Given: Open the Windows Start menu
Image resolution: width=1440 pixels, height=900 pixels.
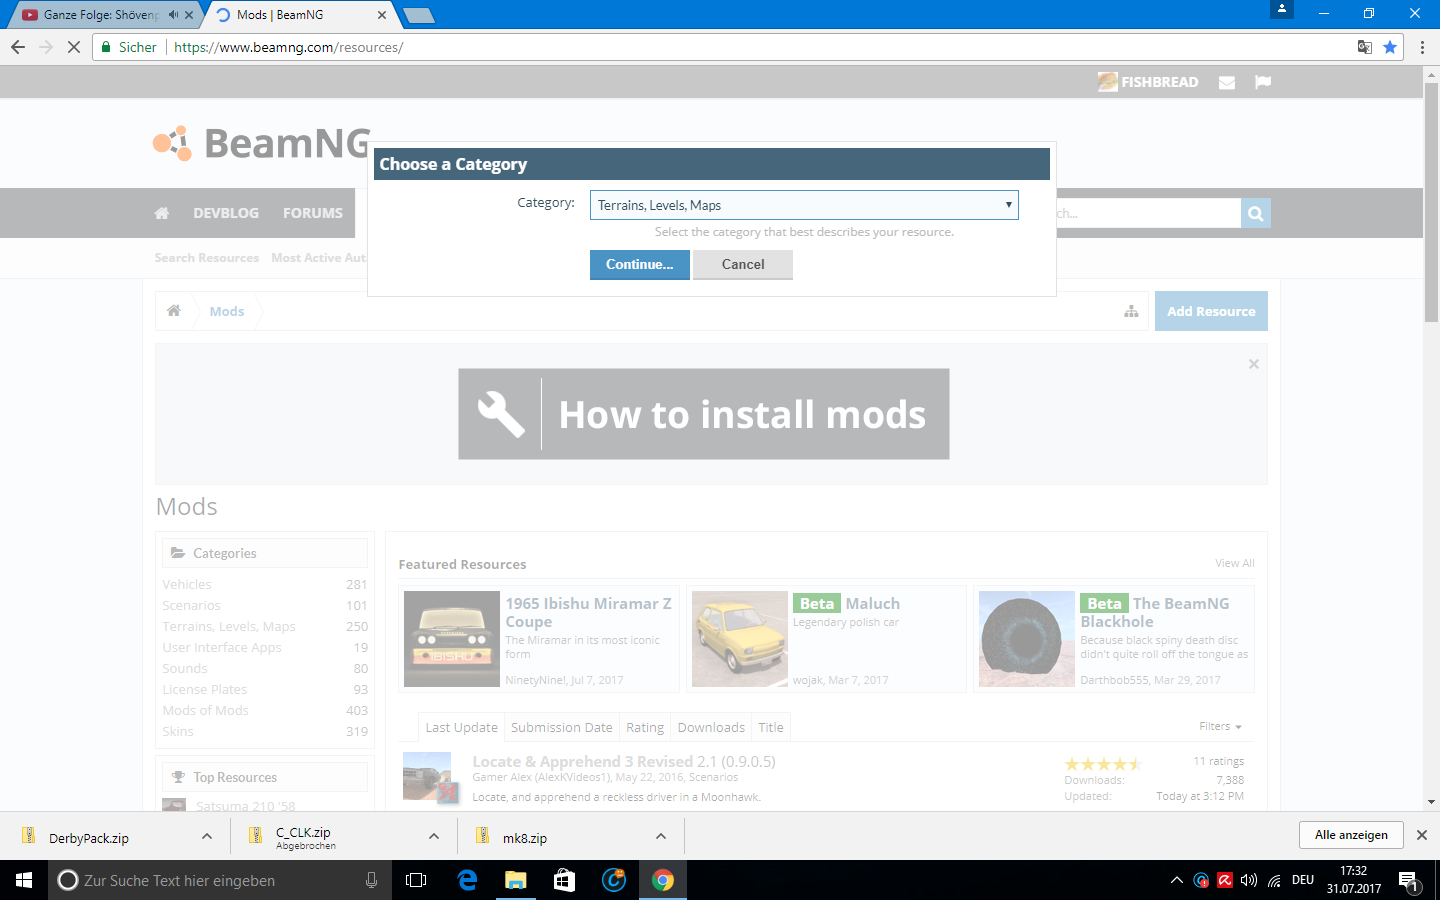Looking at the screenshot, I should point(24,880).
